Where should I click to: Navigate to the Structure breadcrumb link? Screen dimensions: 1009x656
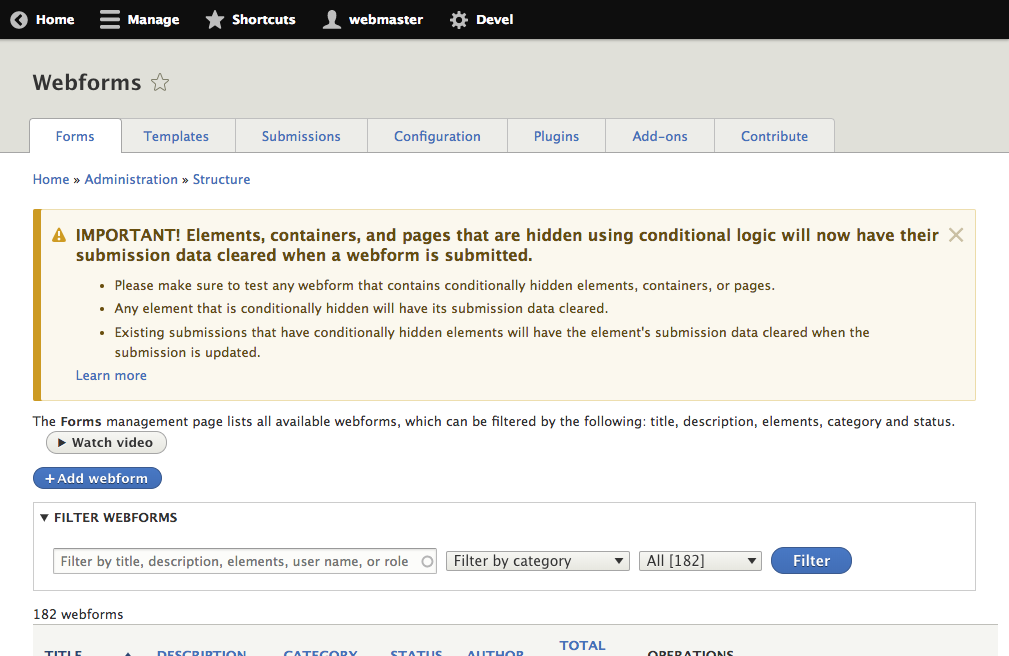(221, 179)
